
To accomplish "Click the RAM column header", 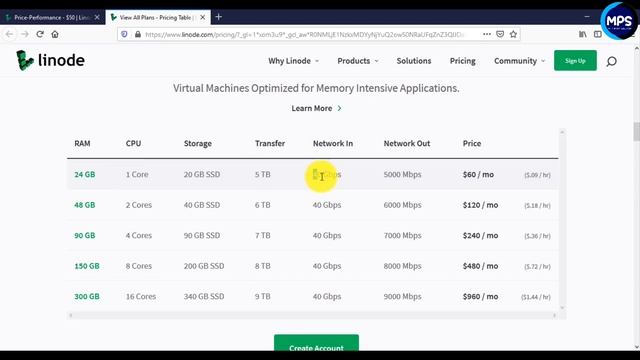I will [x=82, y=143].
